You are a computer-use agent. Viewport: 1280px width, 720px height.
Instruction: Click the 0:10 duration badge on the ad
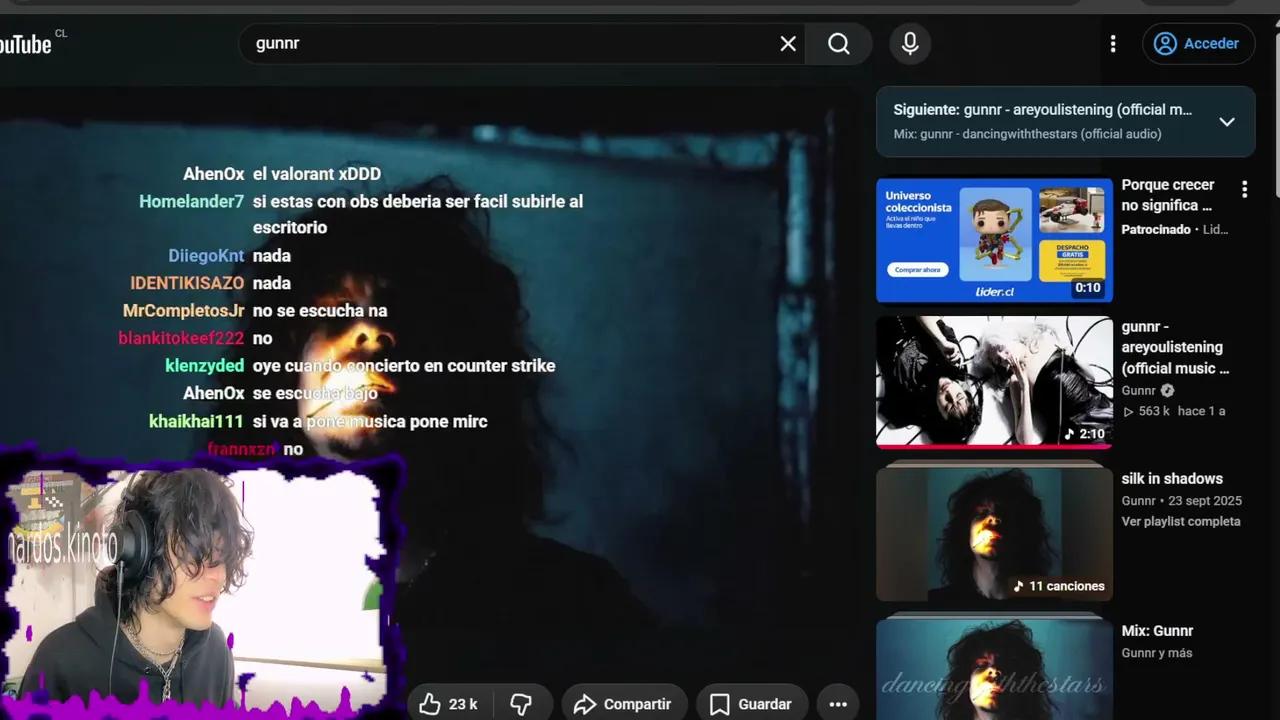(1088, 288)
